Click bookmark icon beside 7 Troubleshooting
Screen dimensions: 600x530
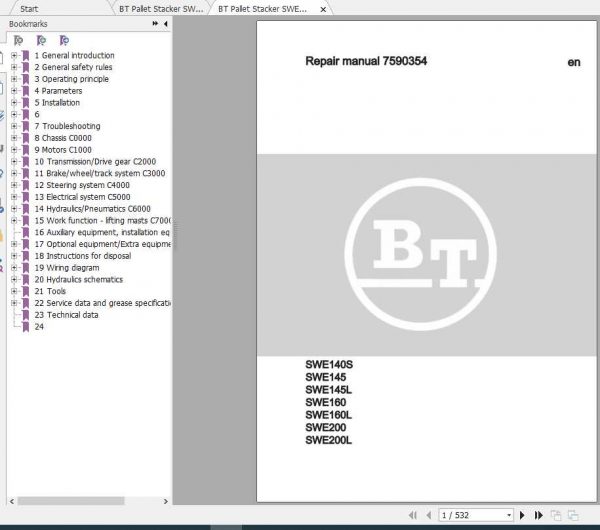[x=26, y=126]
